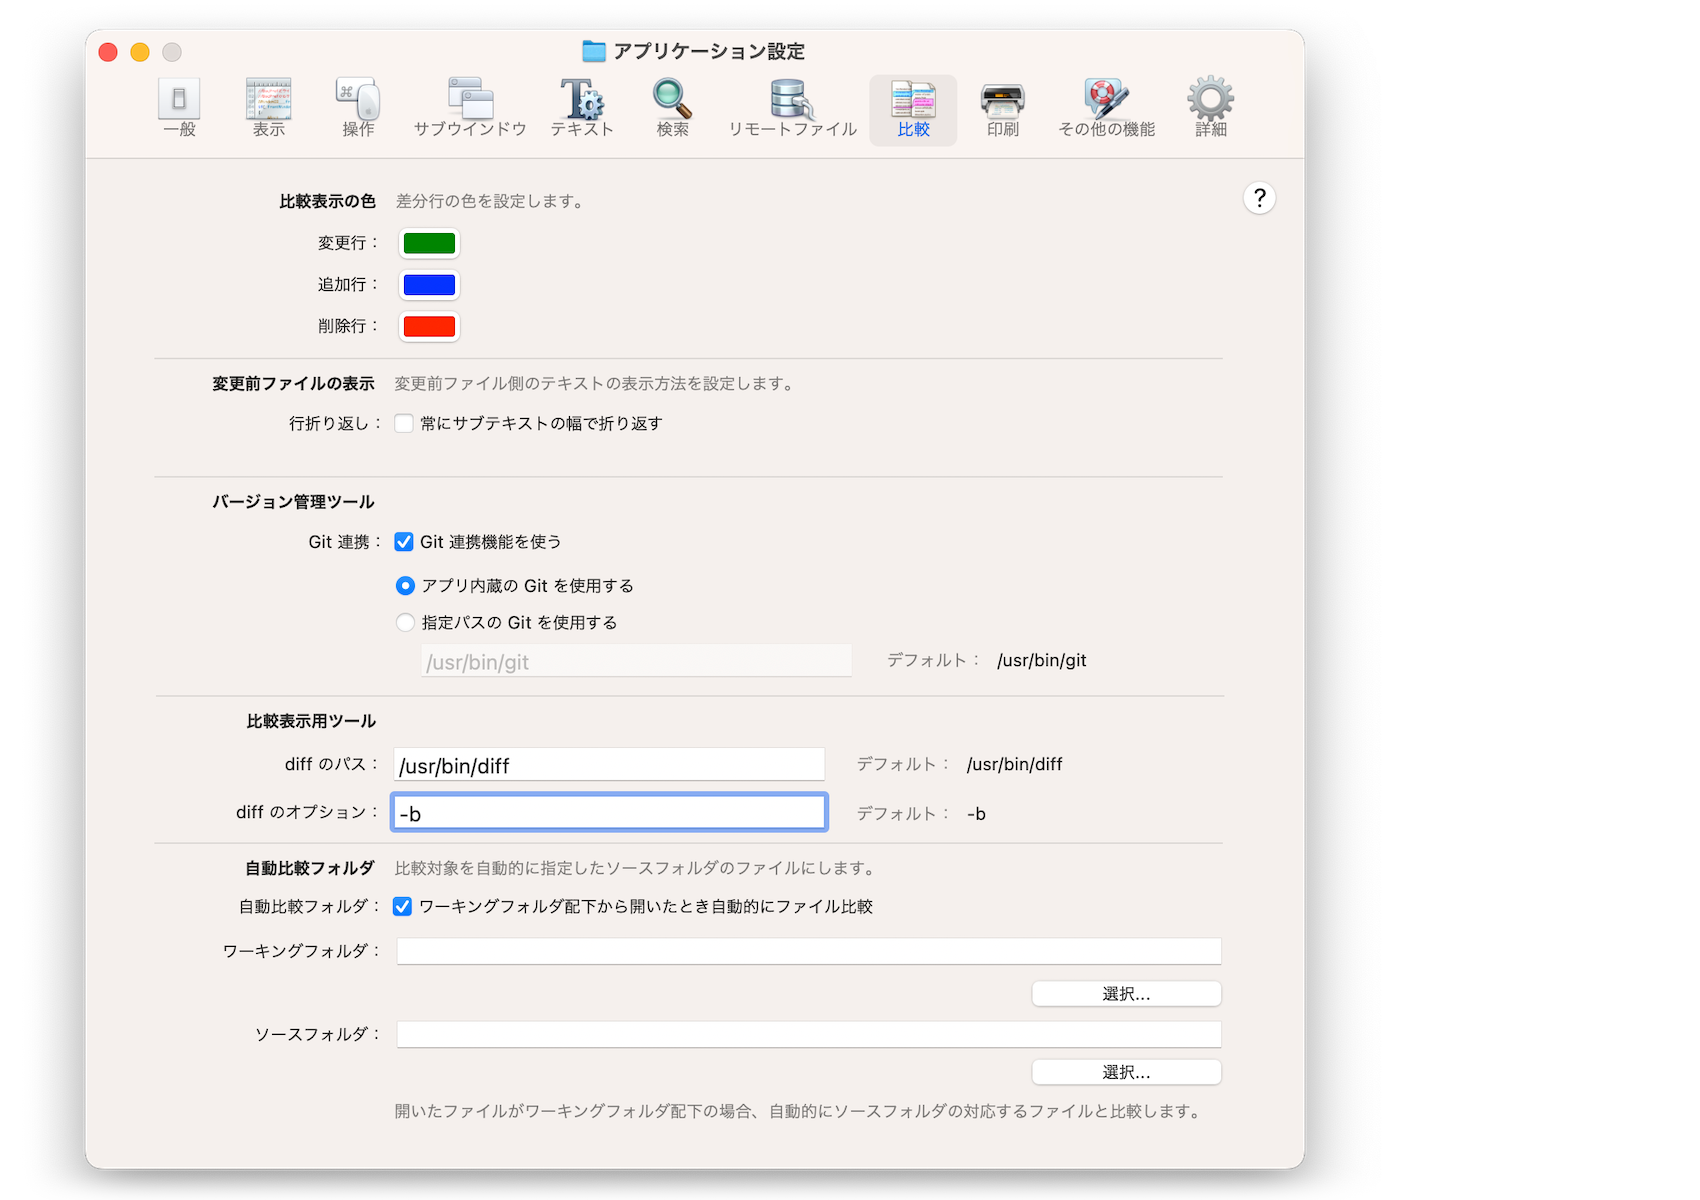
Task: Switch to the サブウインドウ settings pane
Action: coord(470,108)
